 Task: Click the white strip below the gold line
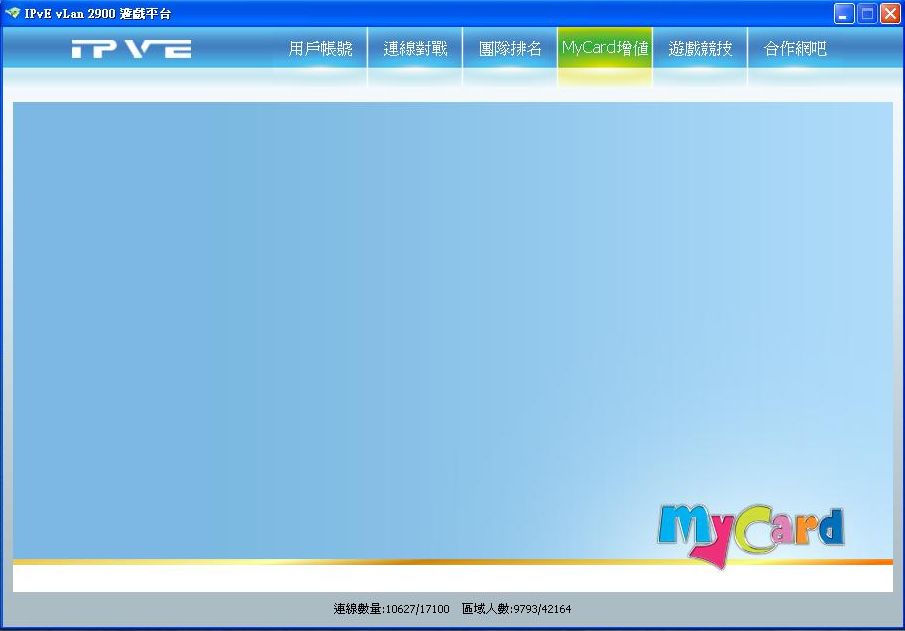[452, 579]
